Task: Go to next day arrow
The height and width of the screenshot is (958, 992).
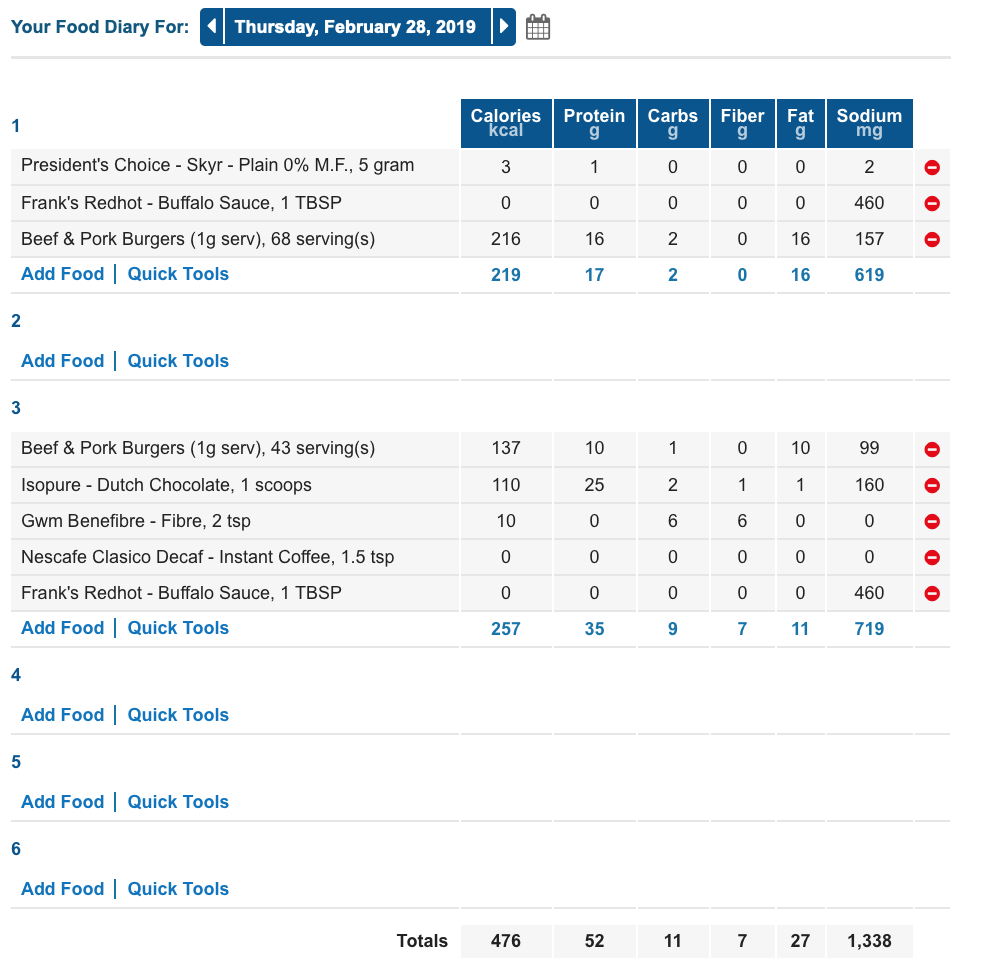Action: 504,27
